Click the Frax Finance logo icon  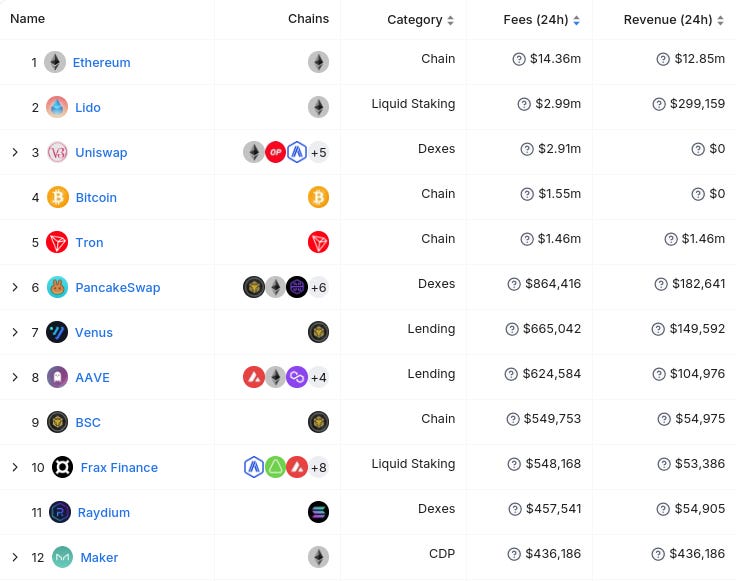[62, 467]
